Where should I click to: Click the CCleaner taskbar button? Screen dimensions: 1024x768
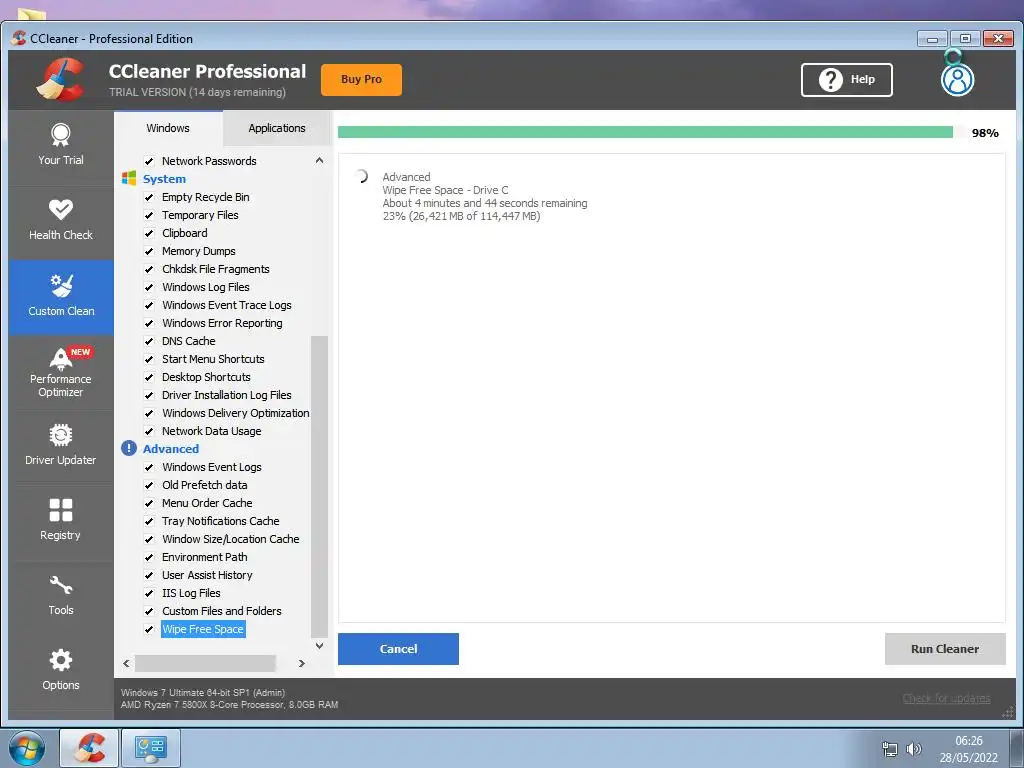89,748
